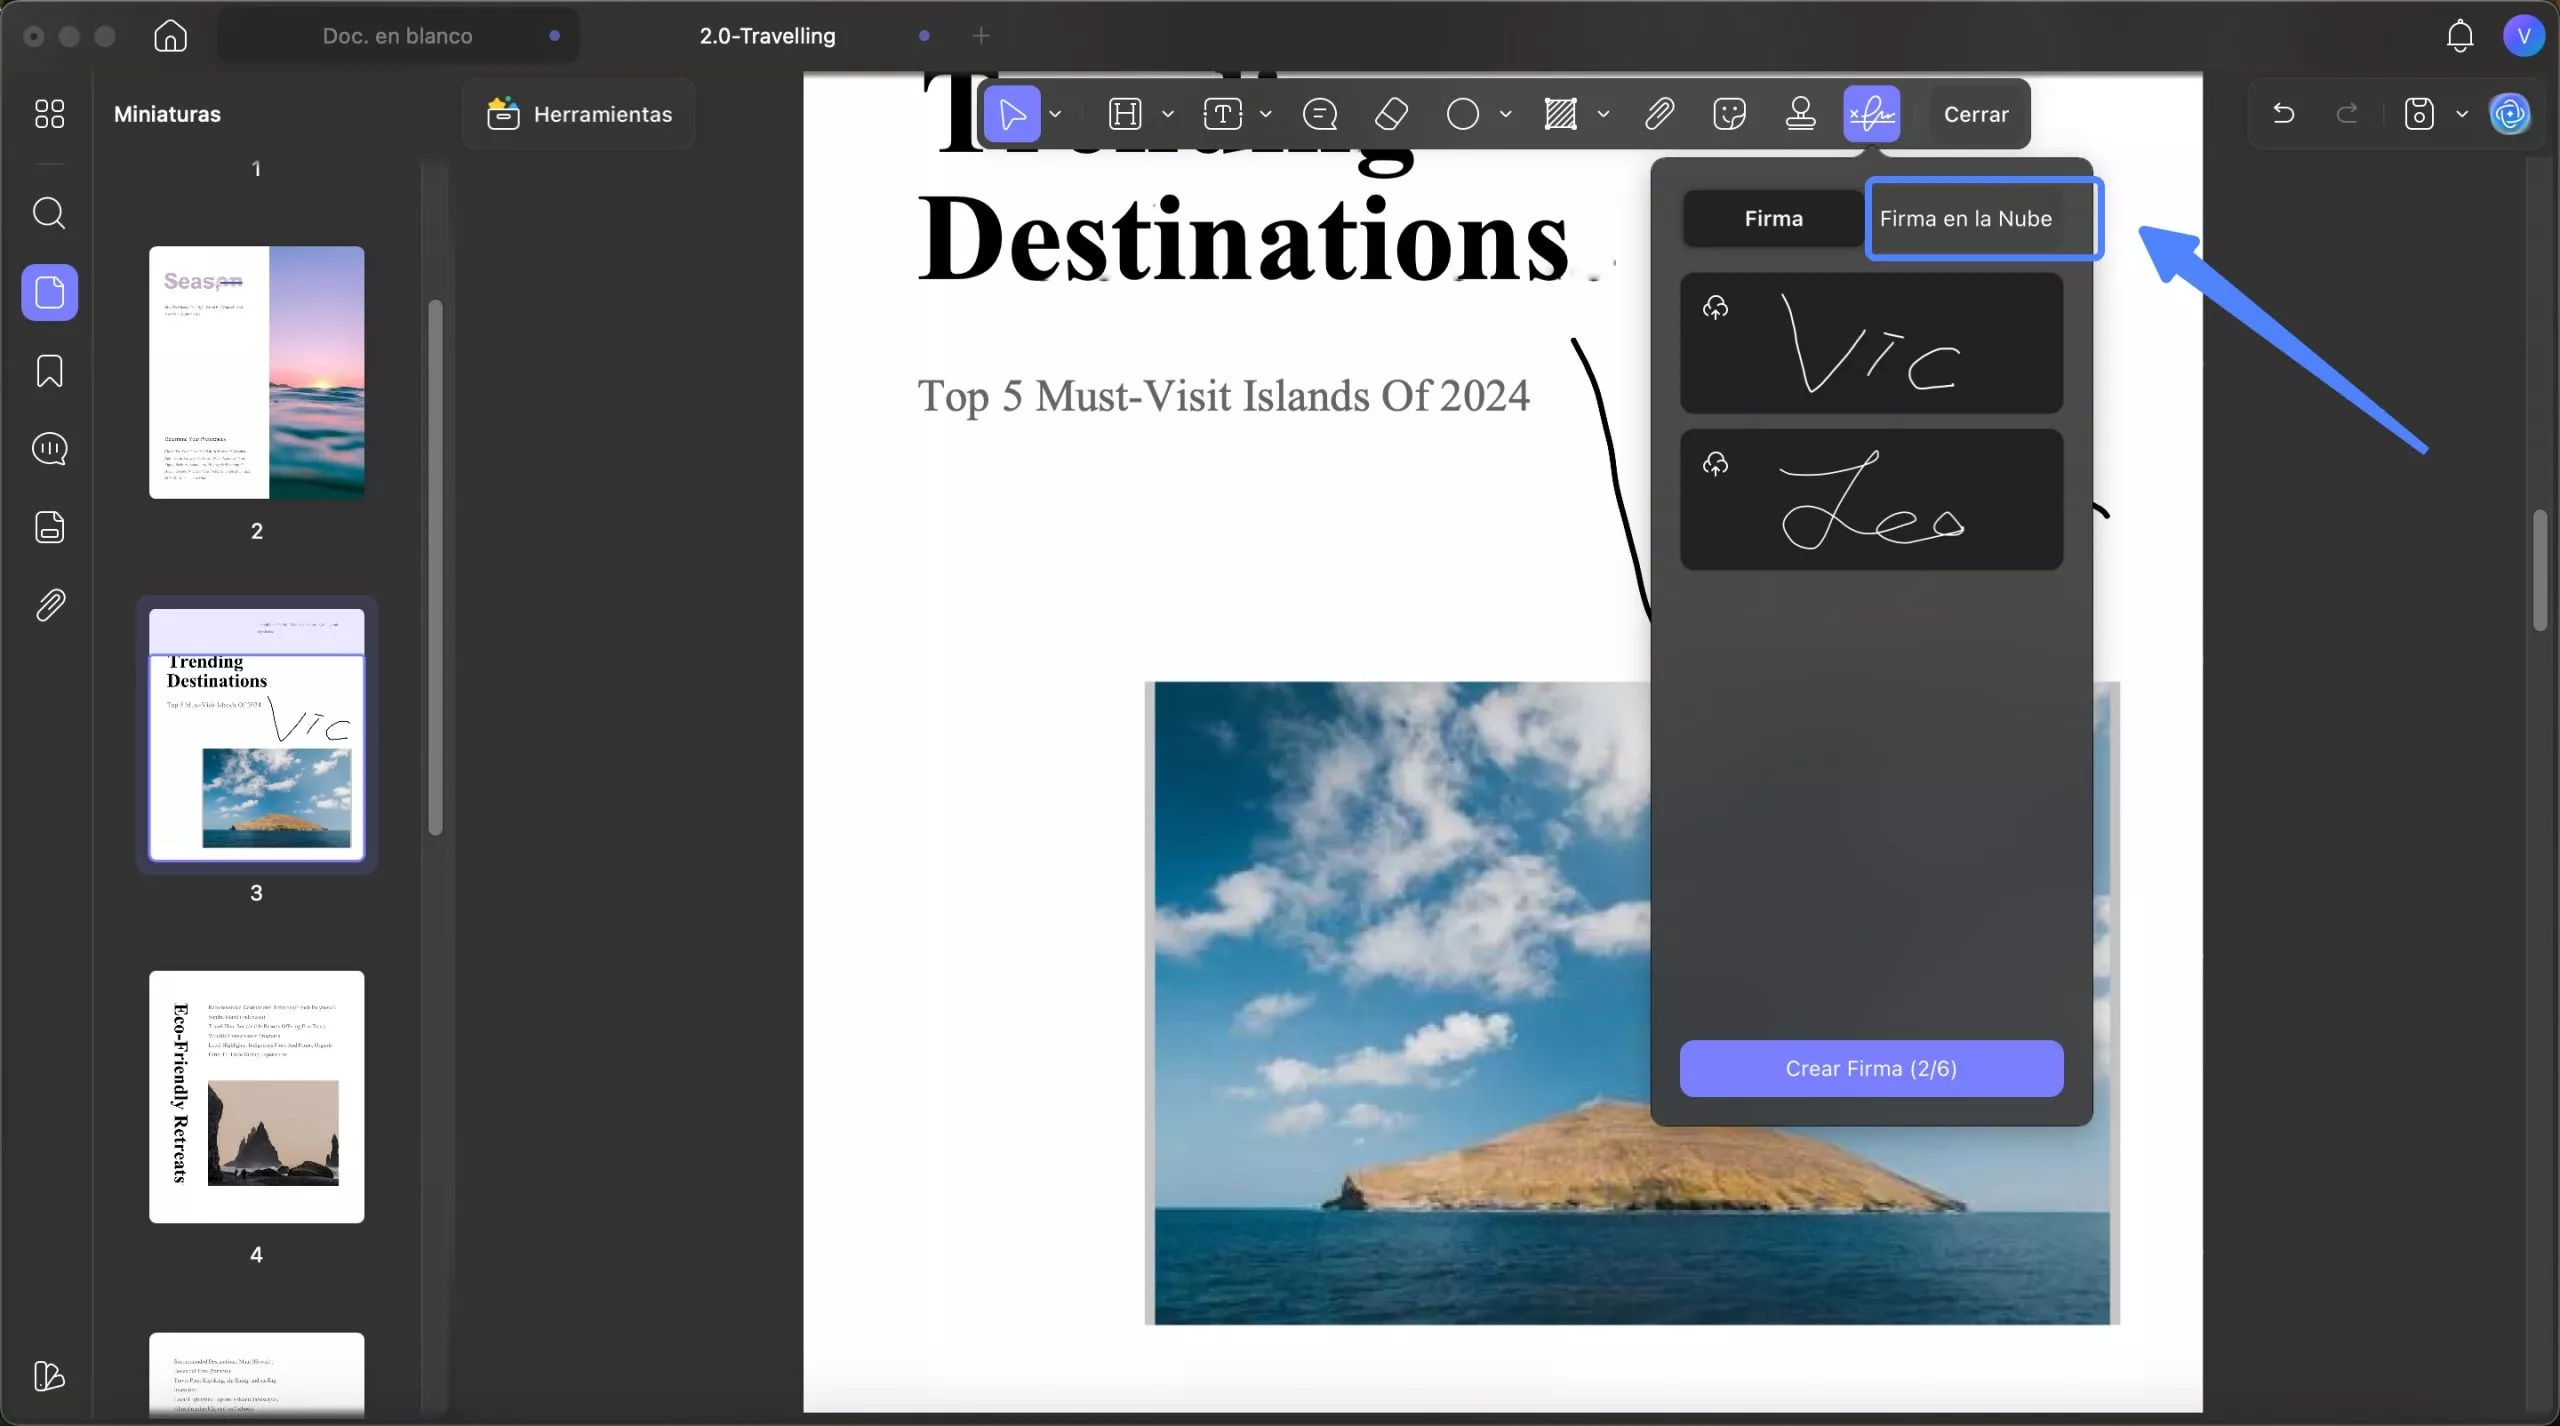
Task: Open the AI assistant icon
Action: [x=2510, y=114]
